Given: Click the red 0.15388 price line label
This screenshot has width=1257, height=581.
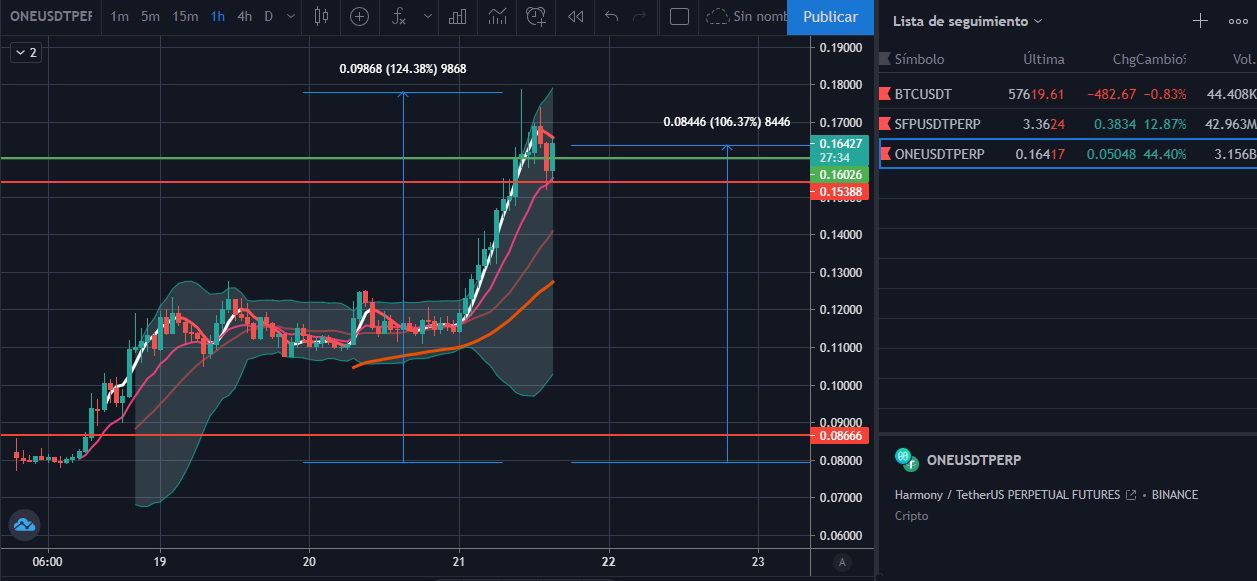Looking at the screenshot, I should click(842, 191).
